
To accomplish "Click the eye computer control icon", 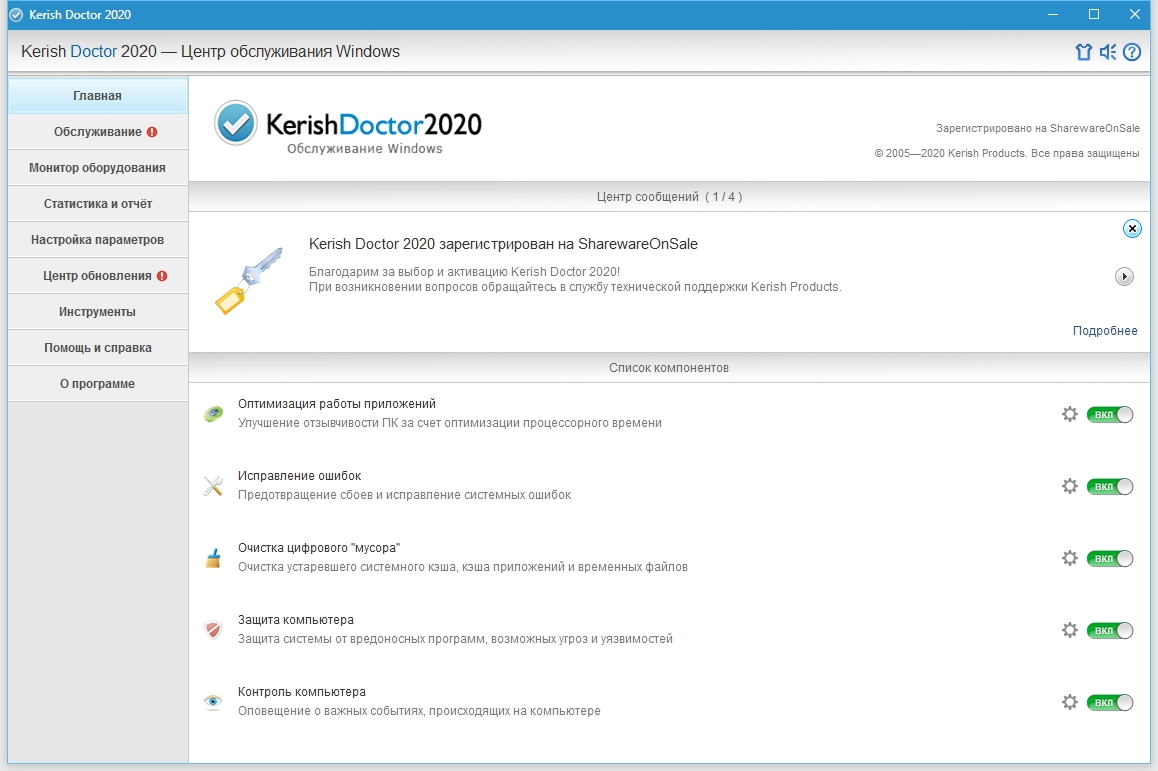I will pos(213,702).
